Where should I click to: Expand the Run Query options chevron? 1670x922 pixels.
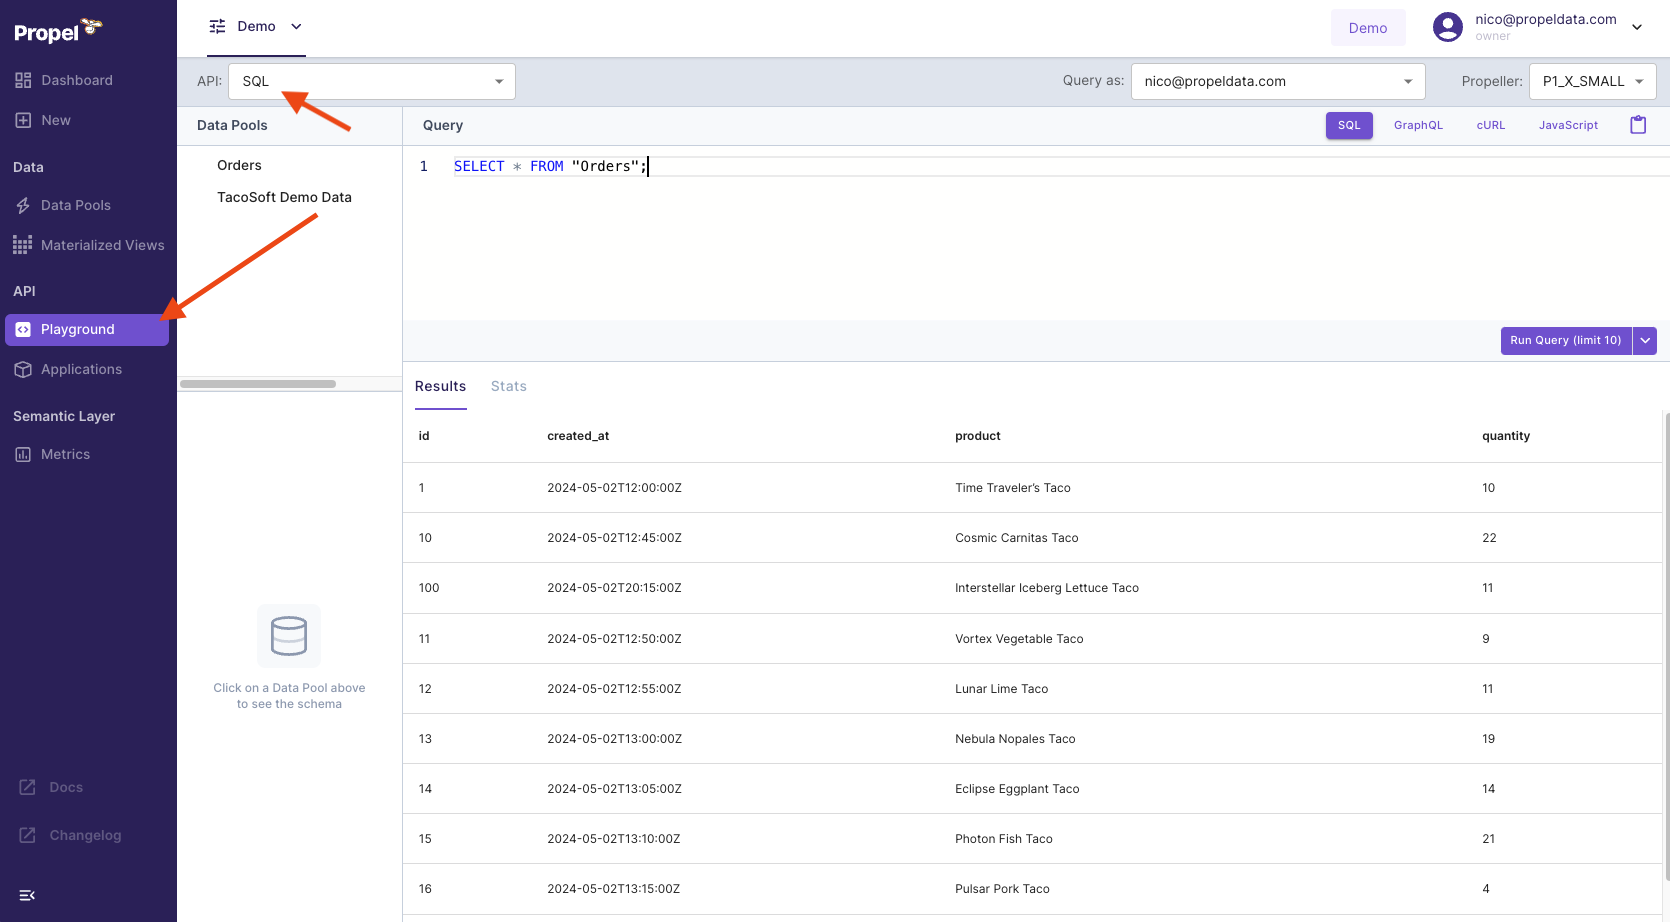1644,340
